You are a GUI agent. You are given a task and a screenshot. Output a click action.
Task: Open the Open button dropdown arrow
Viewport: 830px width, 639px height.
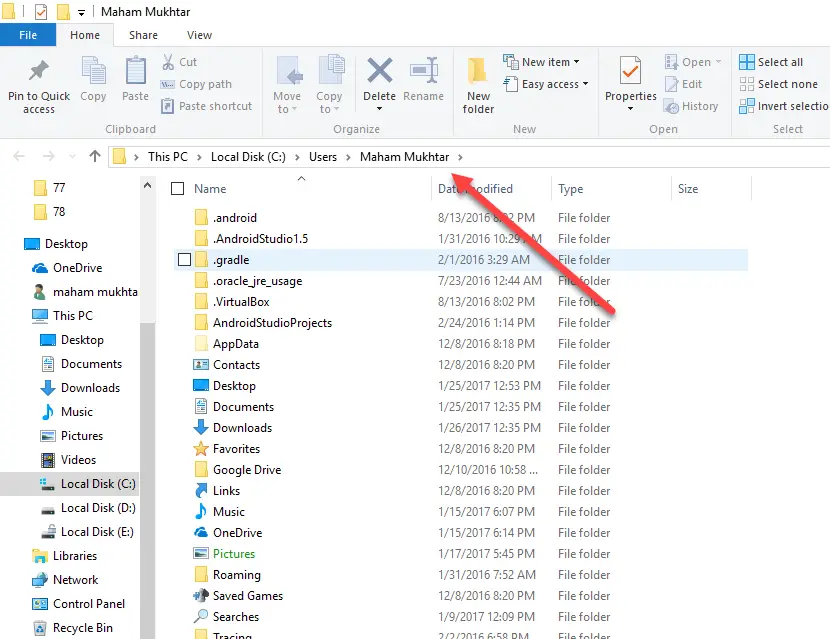pos(718,62)
